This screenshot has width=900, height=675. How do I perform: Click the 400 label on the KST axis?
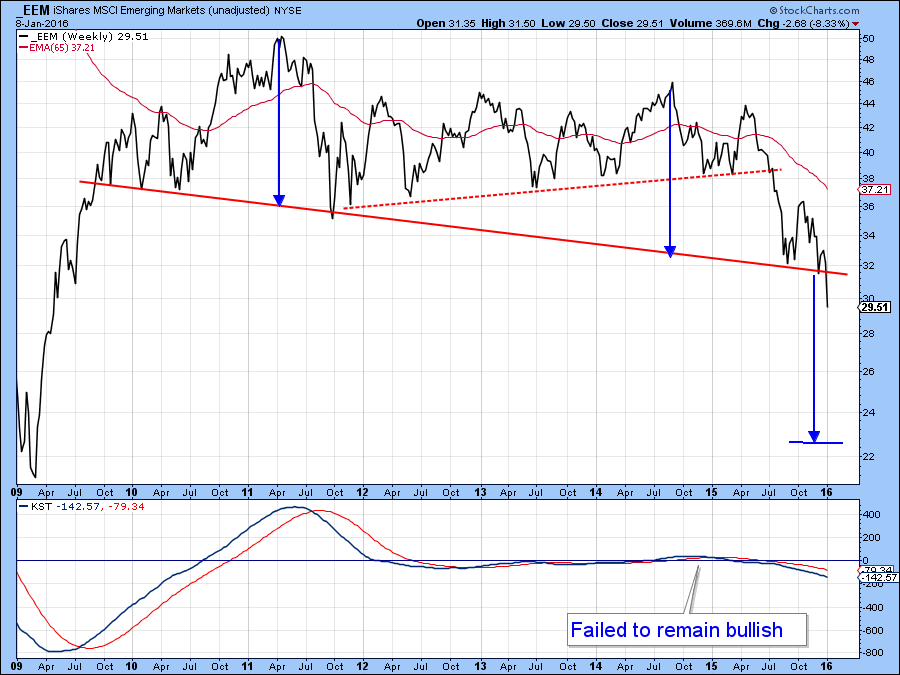(x=871, y=514)
